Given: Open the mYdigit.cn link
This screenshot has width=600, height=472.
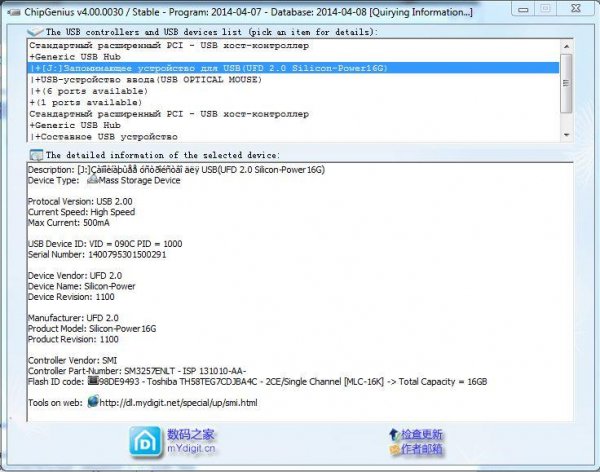Looking at the screenshot, I should [x=191, y=448].
